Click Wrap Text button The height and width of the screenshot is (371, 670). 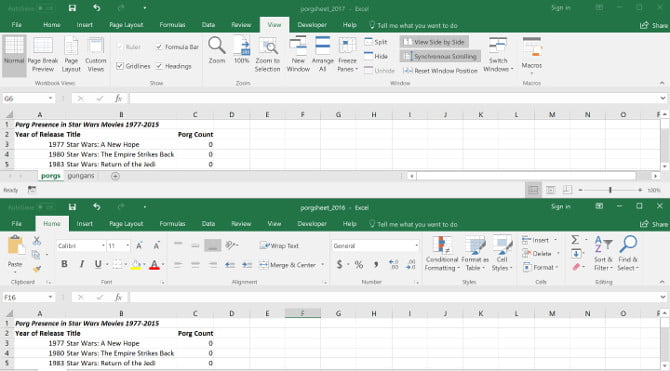[x=279, y=246]
